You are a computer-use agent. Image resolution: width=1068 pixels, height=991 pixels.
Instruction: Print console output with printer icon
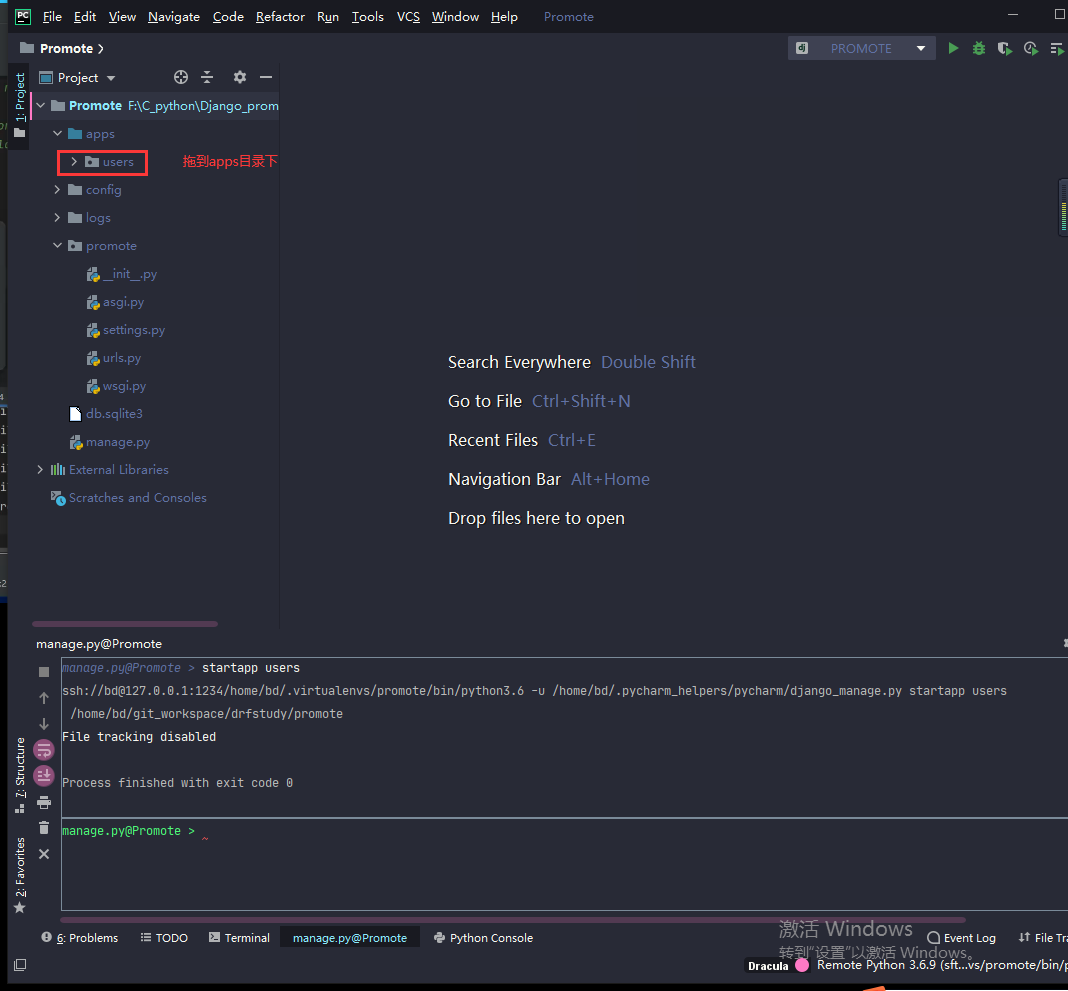[x=44, y=802]
